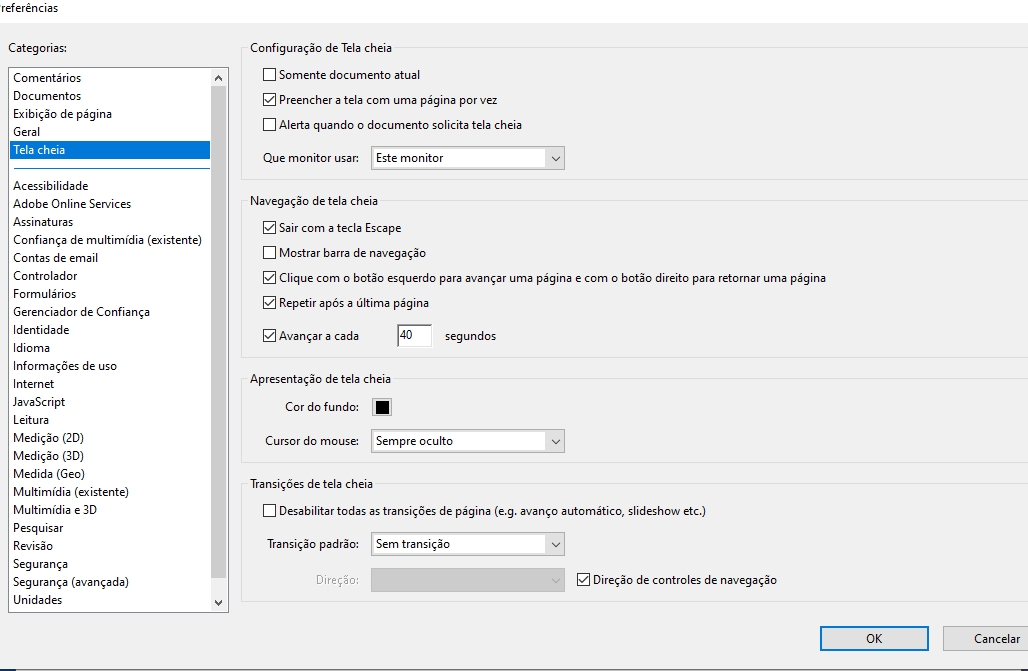
Task: Click the seconds field for 'Avançar a cada'
Action: [414, 336]
